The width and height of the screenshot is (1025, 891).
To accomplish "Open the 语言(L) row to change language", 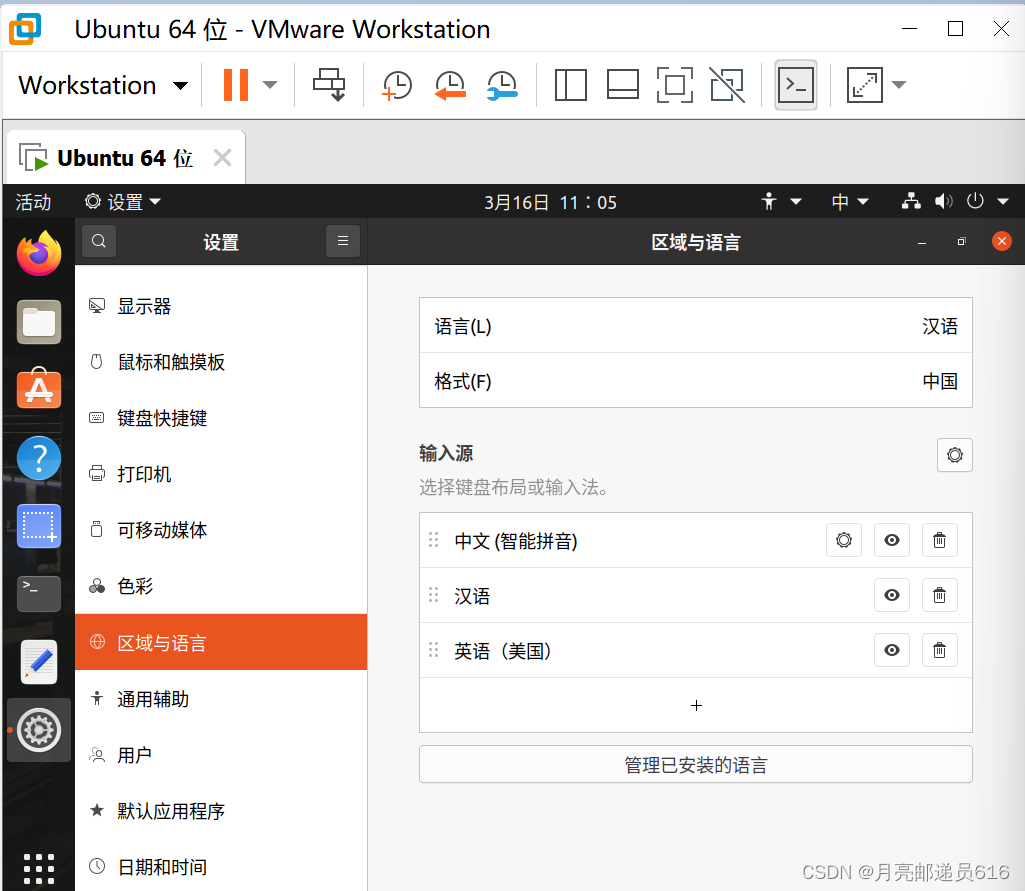I will pos(695,326).
